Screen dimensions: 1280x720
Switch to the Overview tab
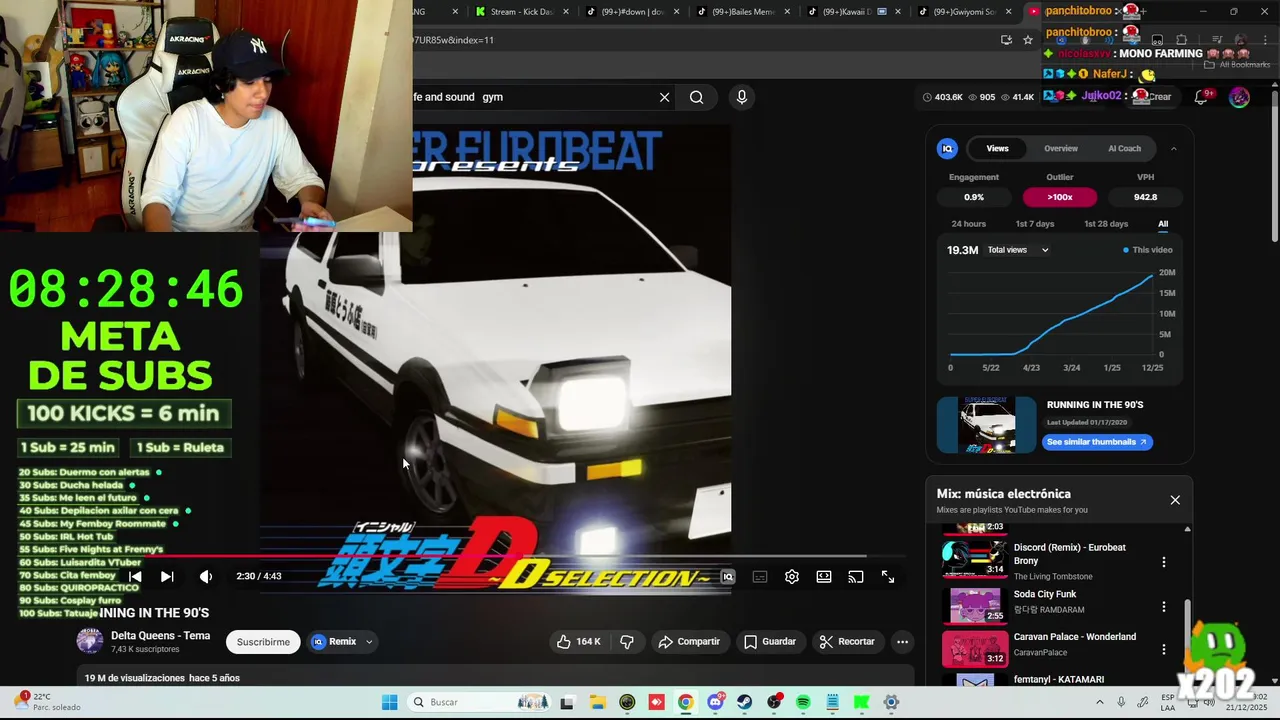point(1061,149)
